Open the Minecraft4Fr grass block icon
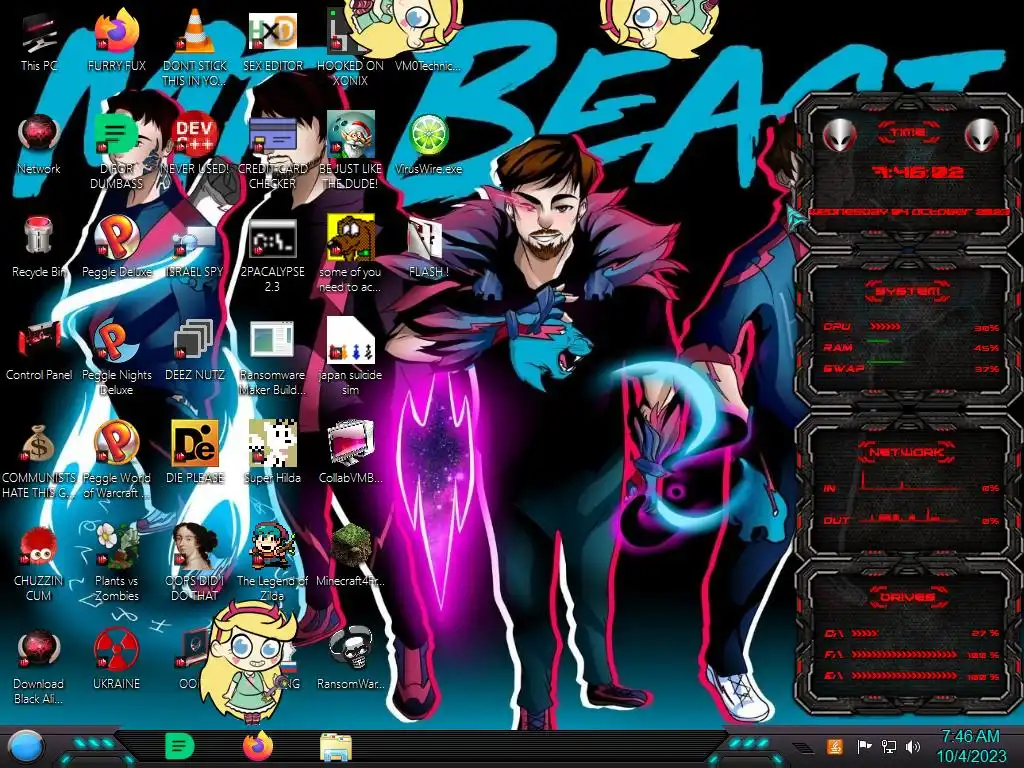 pyautogui.click(x=350, y=545)
